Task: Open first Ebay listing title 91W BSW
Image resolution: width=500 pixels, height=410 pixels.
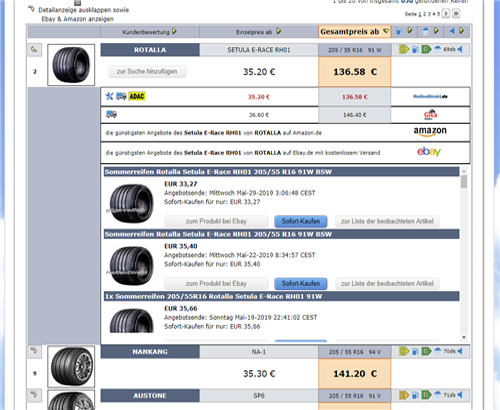Action: (218, 172)
